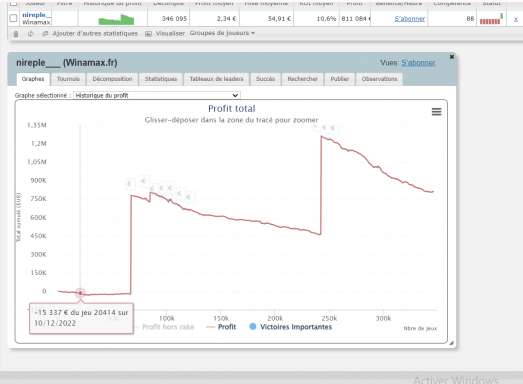Click S'abonner link in the player row

pyautogui.click(x=410, y=19)
